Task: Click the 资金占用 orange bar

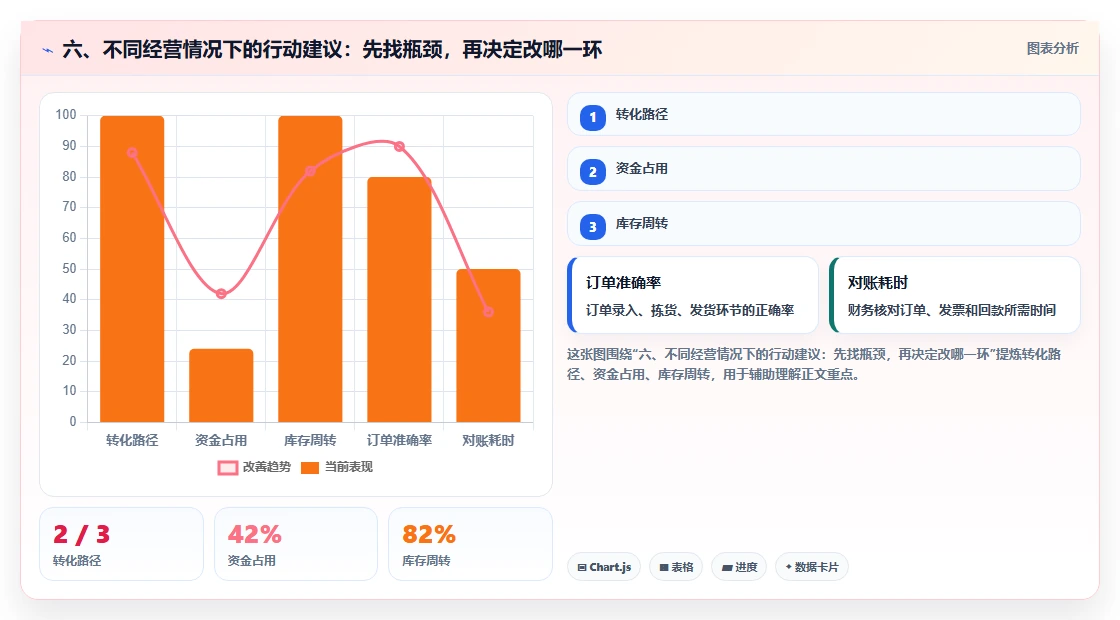Action: tap(221, 385)
